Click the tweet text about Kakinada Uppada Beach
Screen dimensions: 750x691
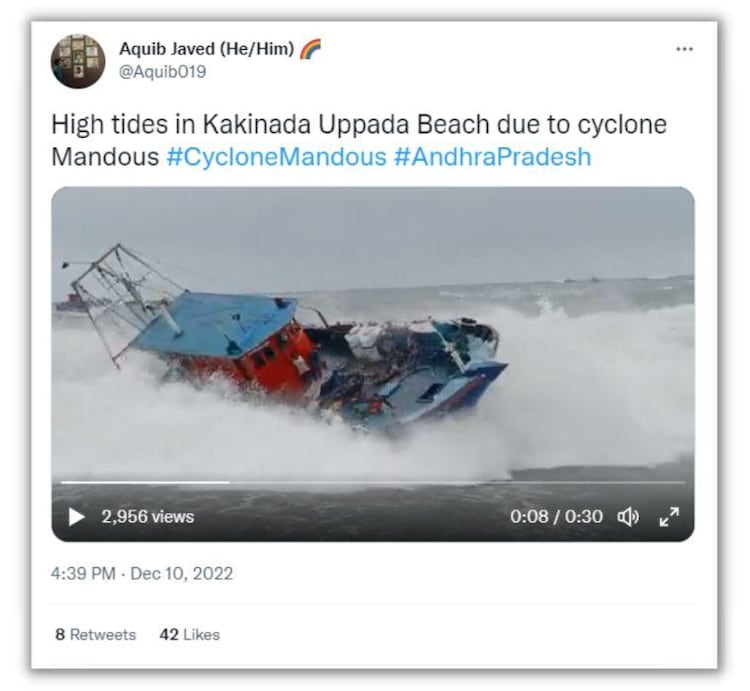[359, 140]
